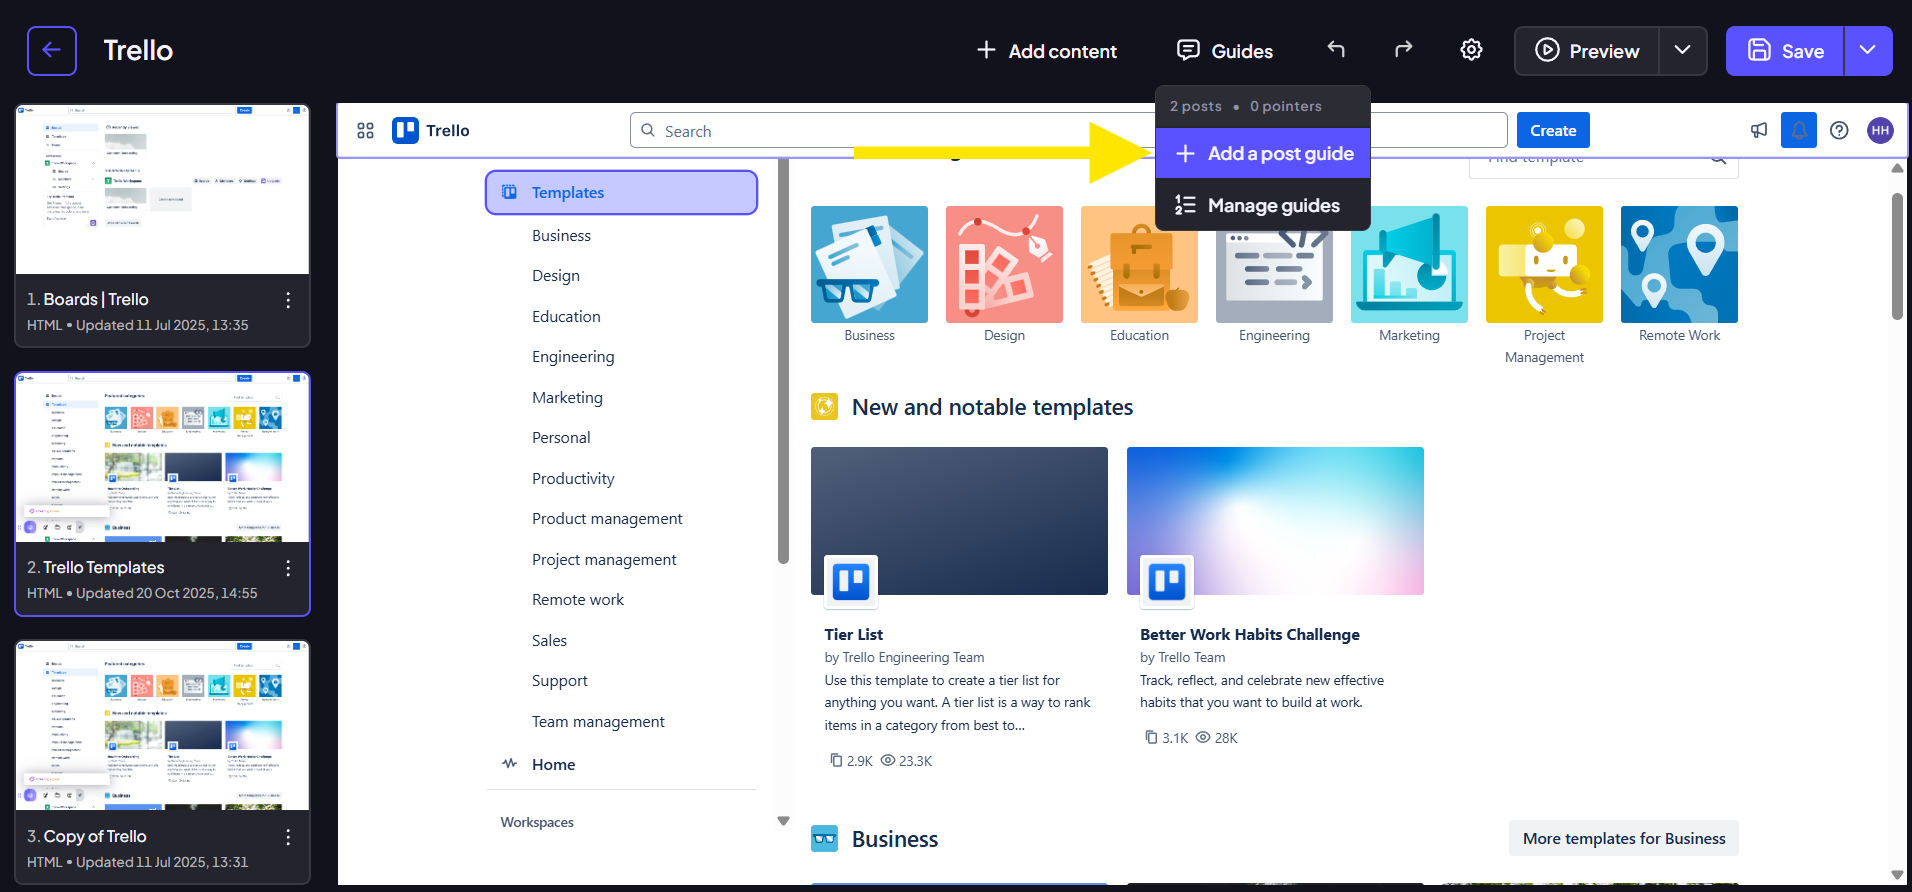Click the back arrow button
The width and height of the screenshot is (1912, 892).
coord(52,51)
